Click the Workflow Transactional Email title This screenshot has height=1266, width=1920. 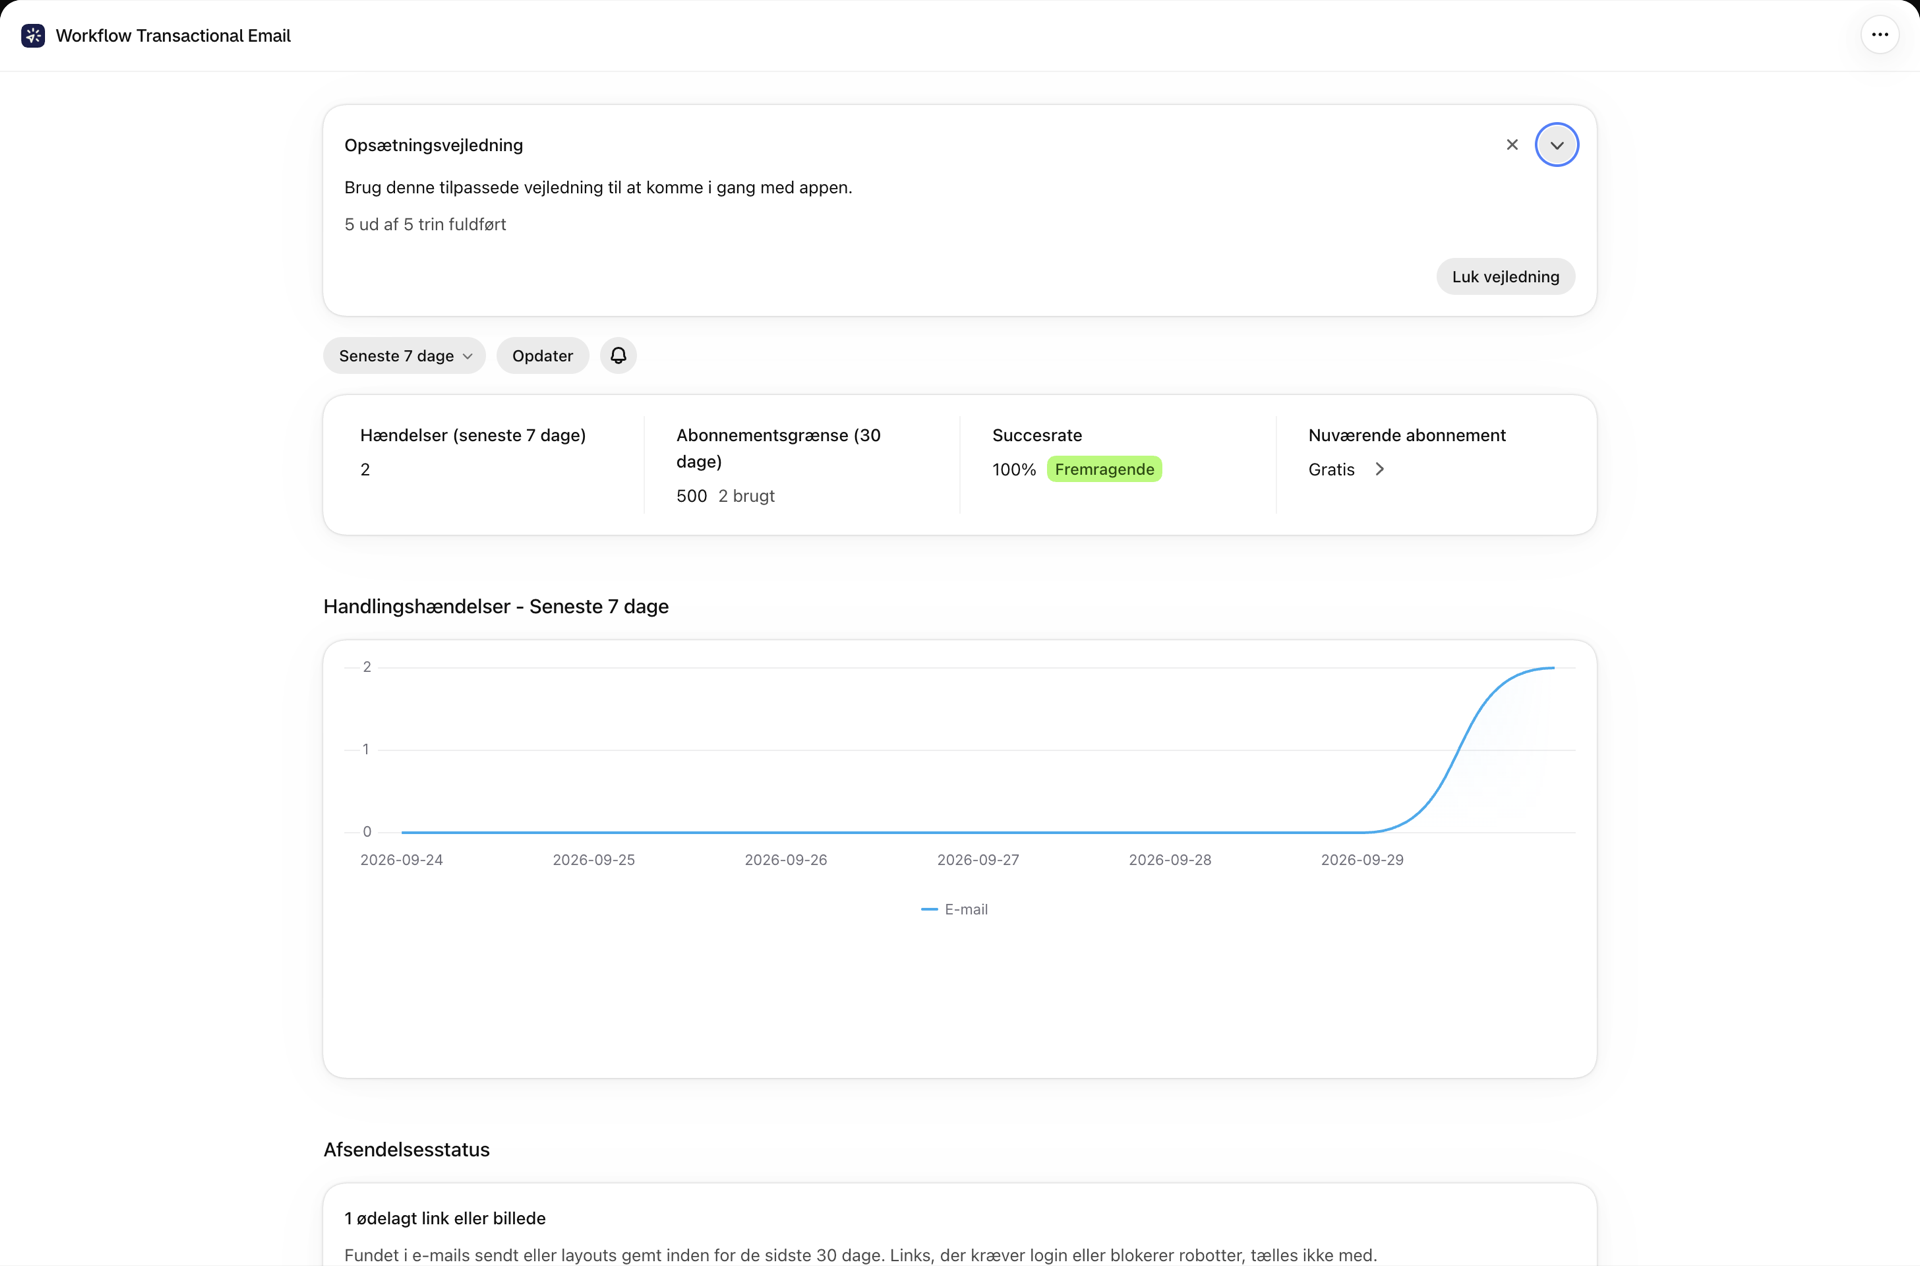tap(173, 36)
